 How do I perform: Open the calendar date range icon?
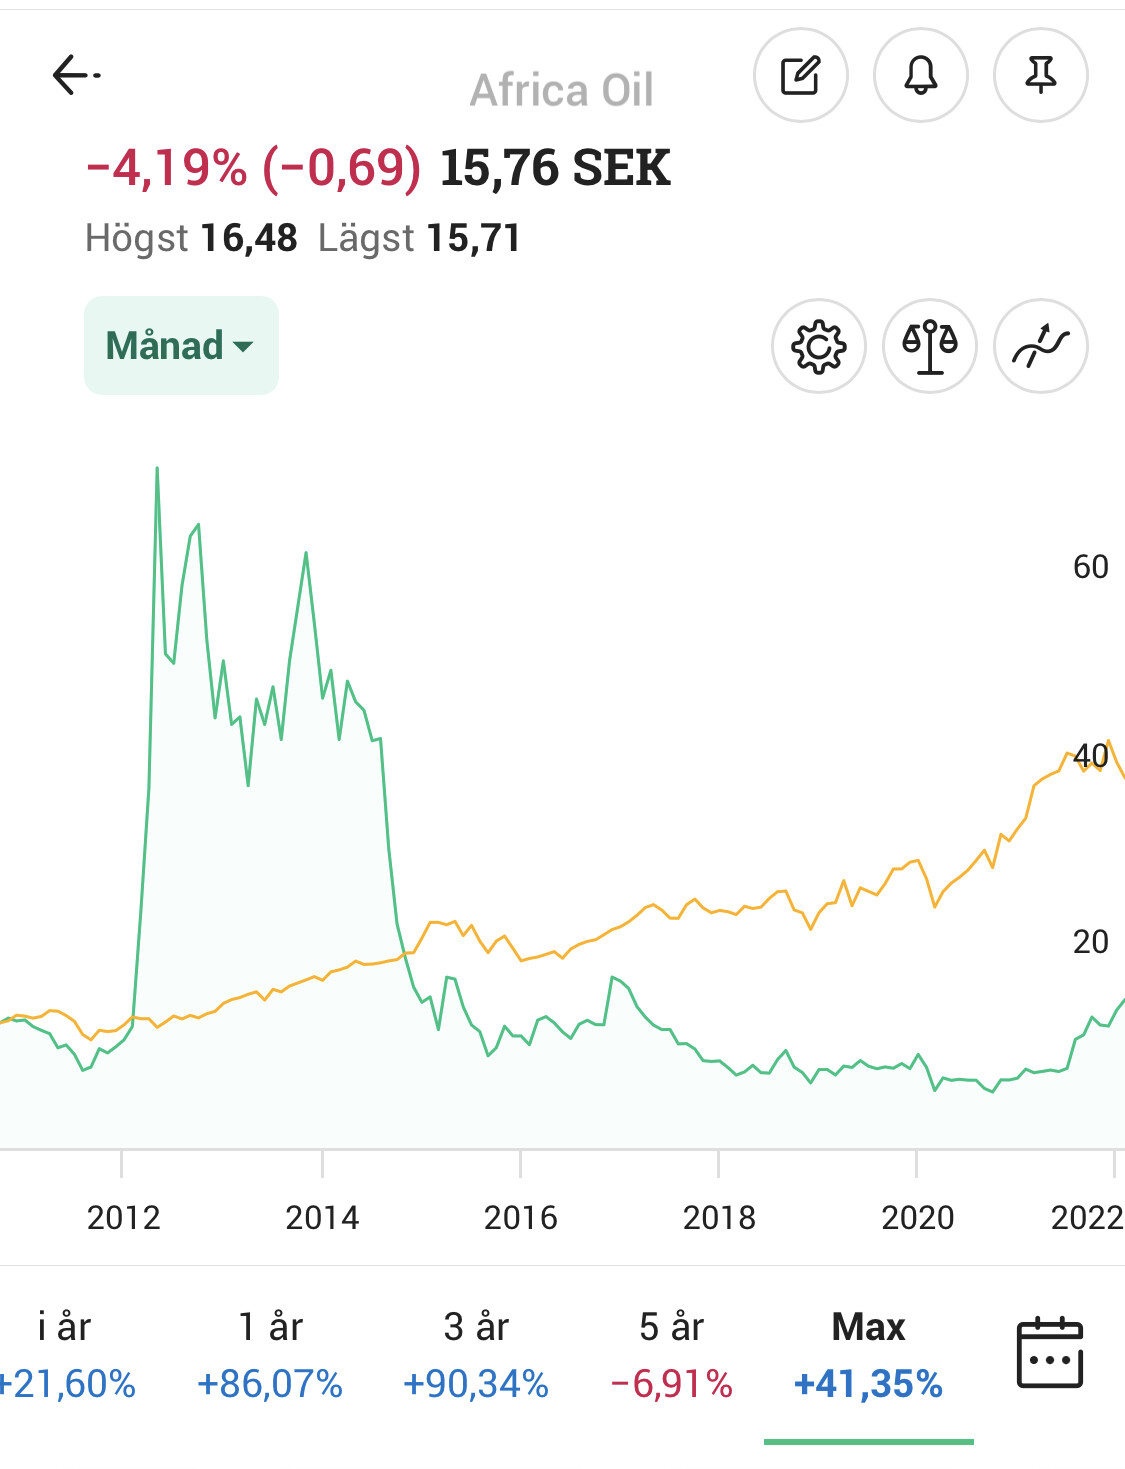(x=1049, y=1353)
